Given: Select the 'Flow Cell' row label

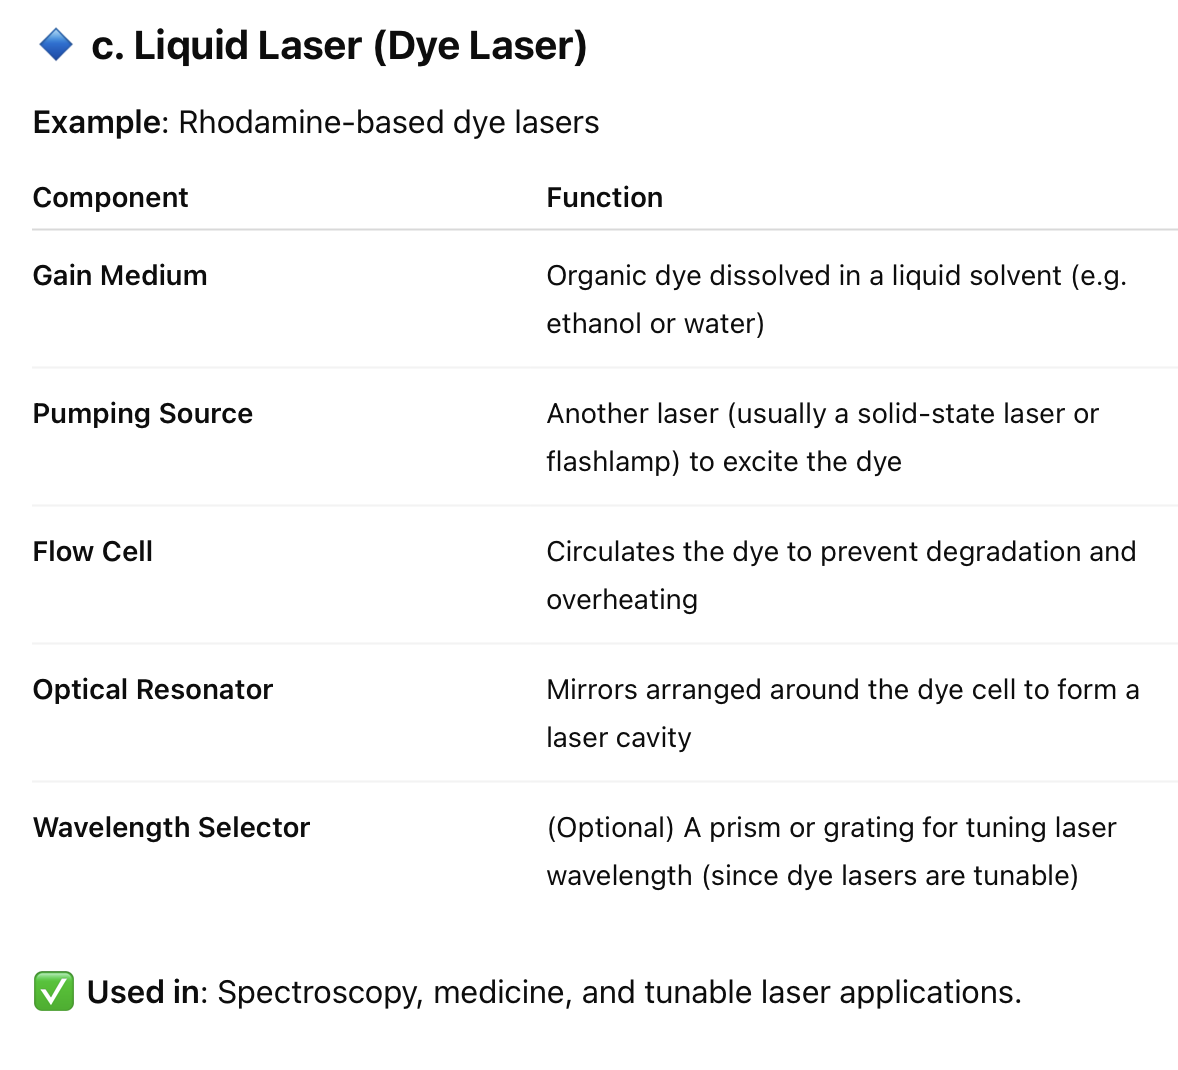Looking at the screenshot, I should point(93,552).
